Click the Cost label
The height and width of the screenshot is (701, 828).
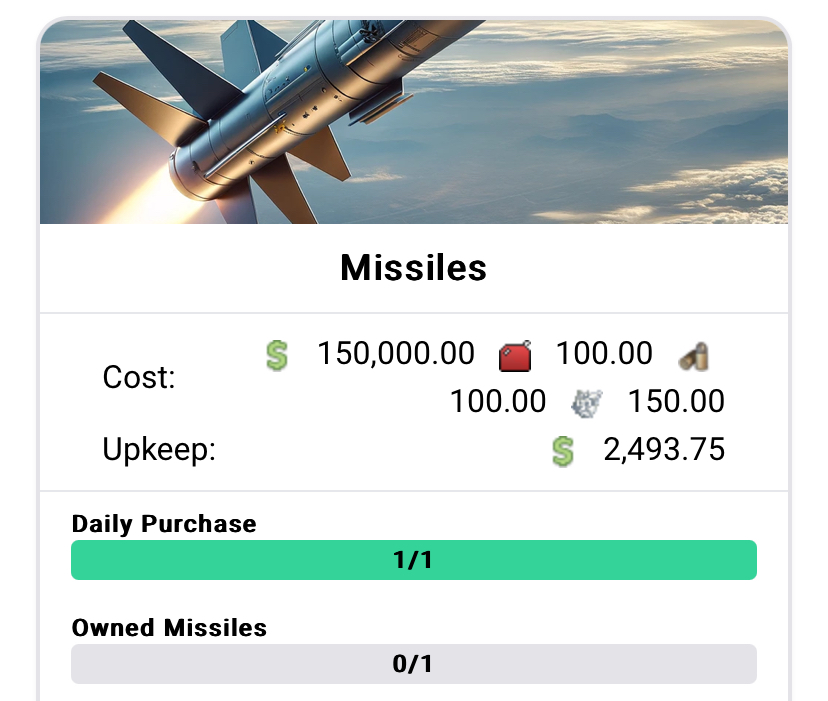click(x=139, y=378)
